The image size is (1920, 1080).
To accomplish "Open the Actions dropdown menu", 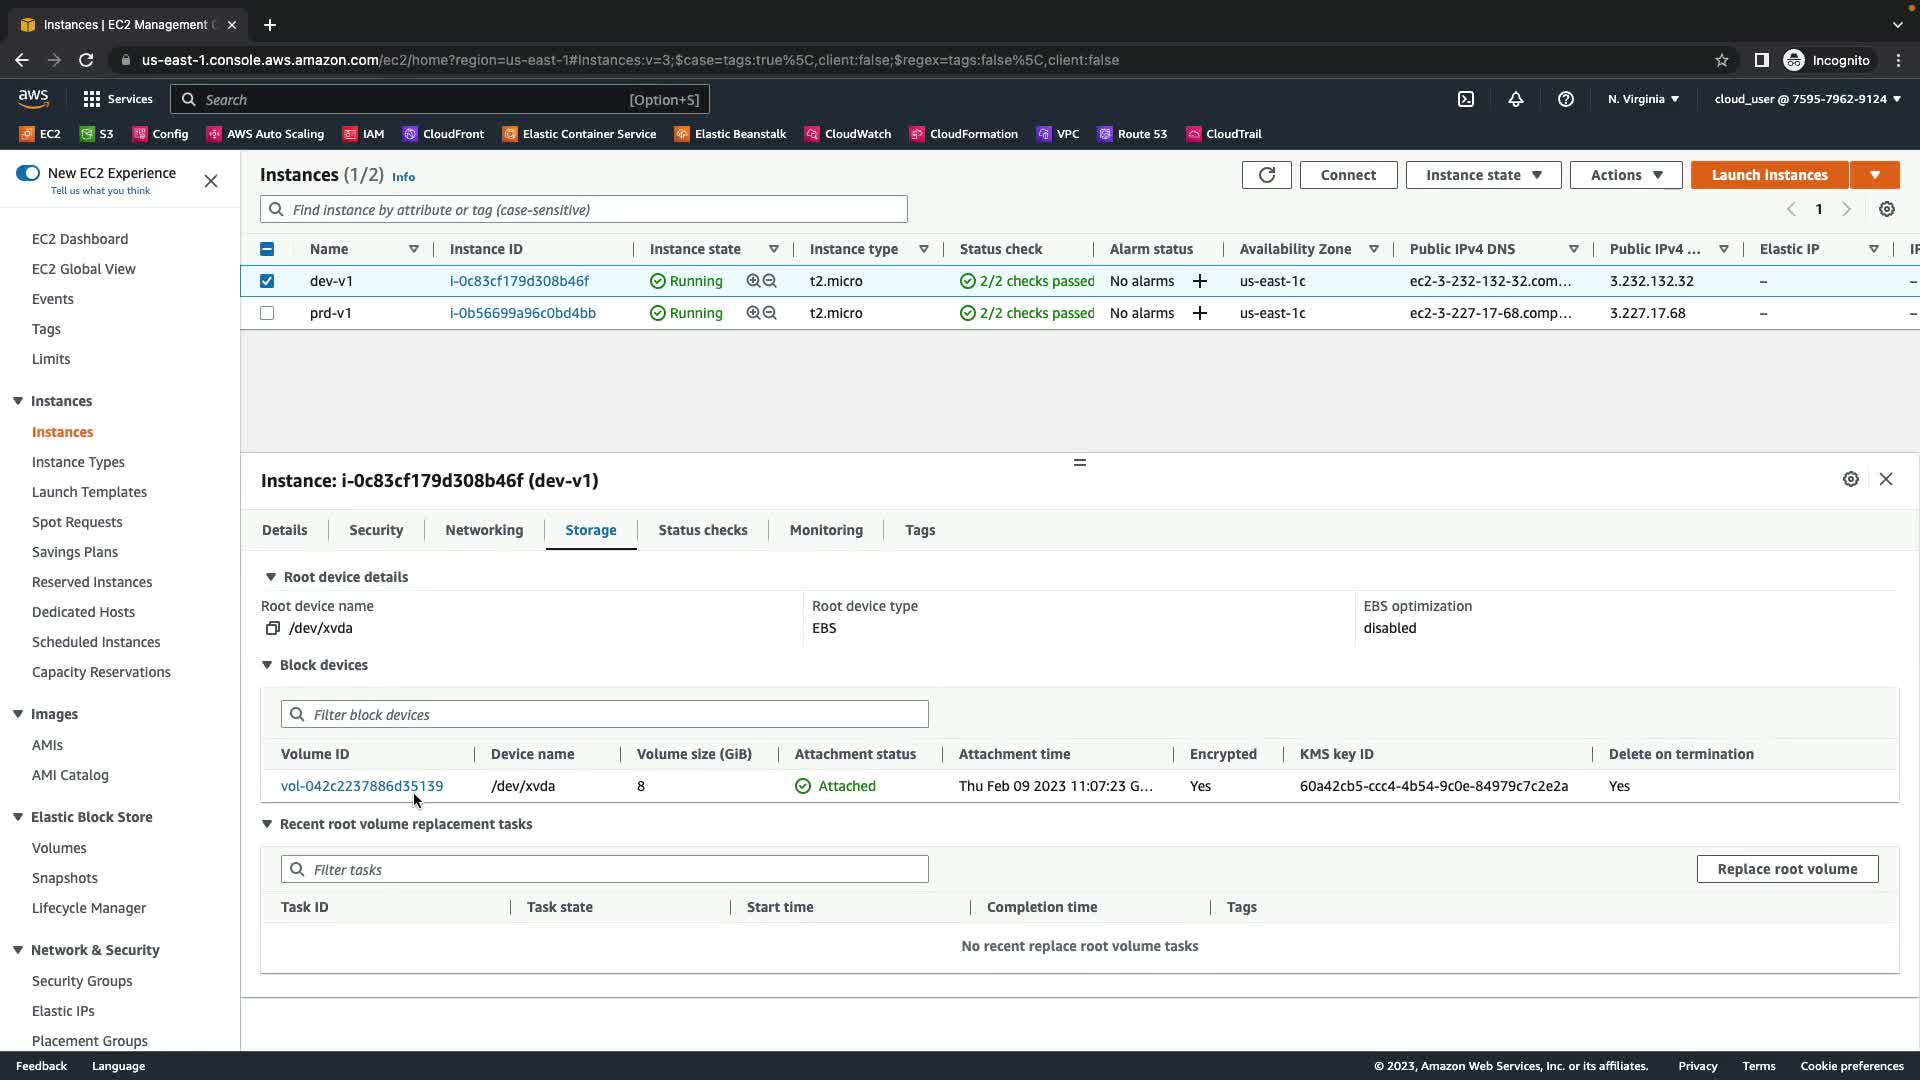I will pos(1625,175).
